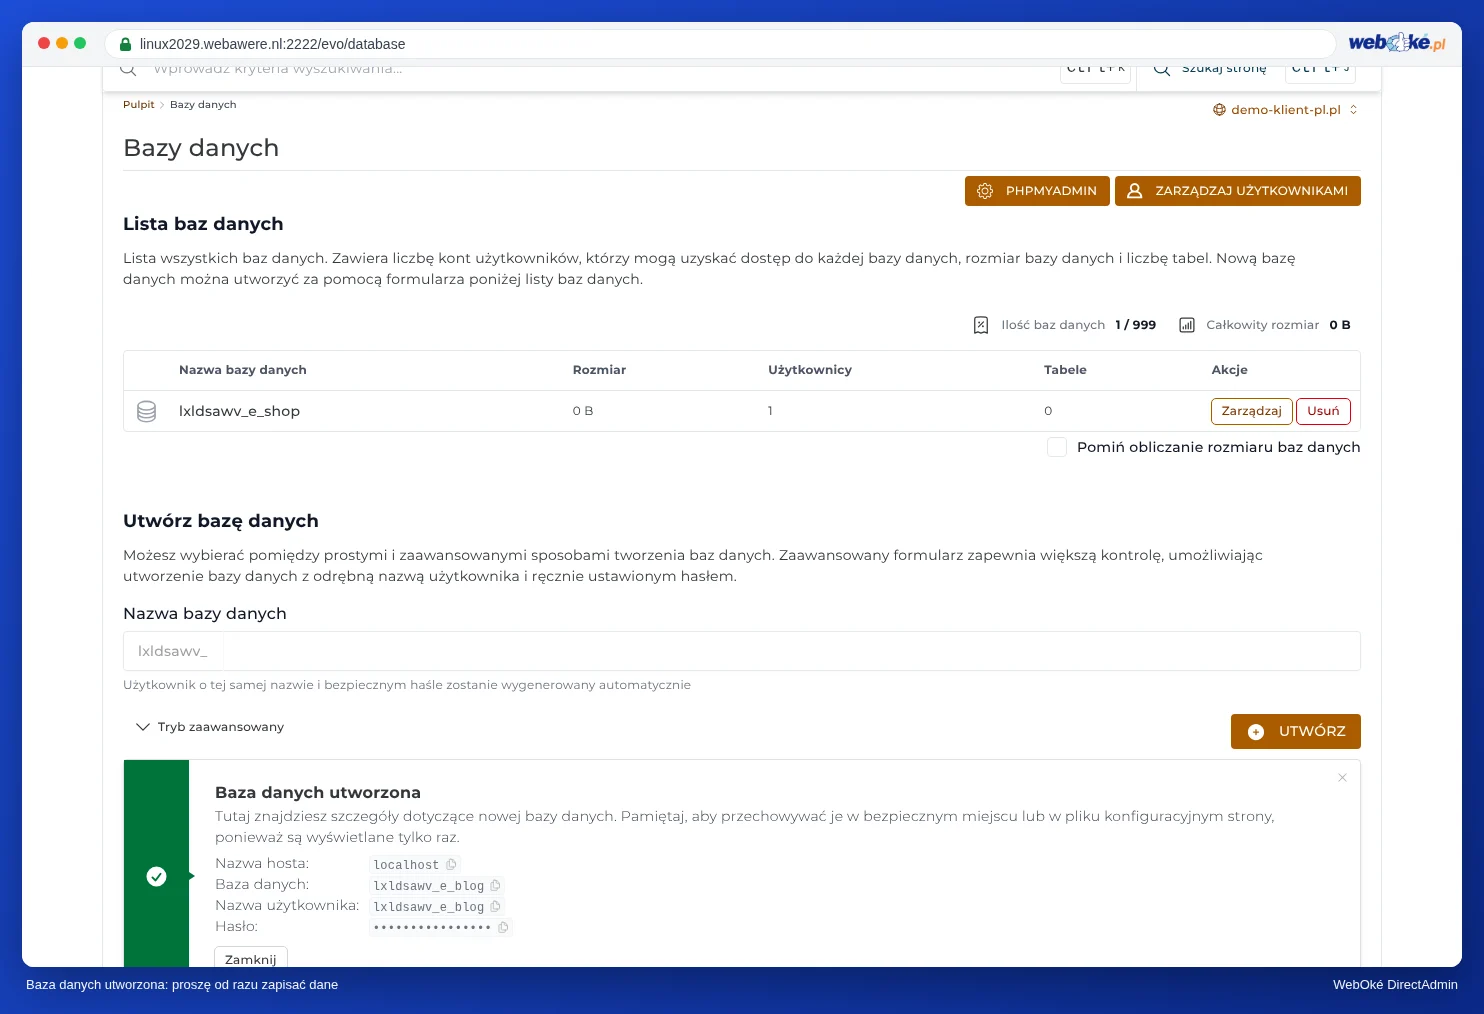Click the green success checkmark icon
Viewport: 1484px width, 1014px height.
point(156,877)
